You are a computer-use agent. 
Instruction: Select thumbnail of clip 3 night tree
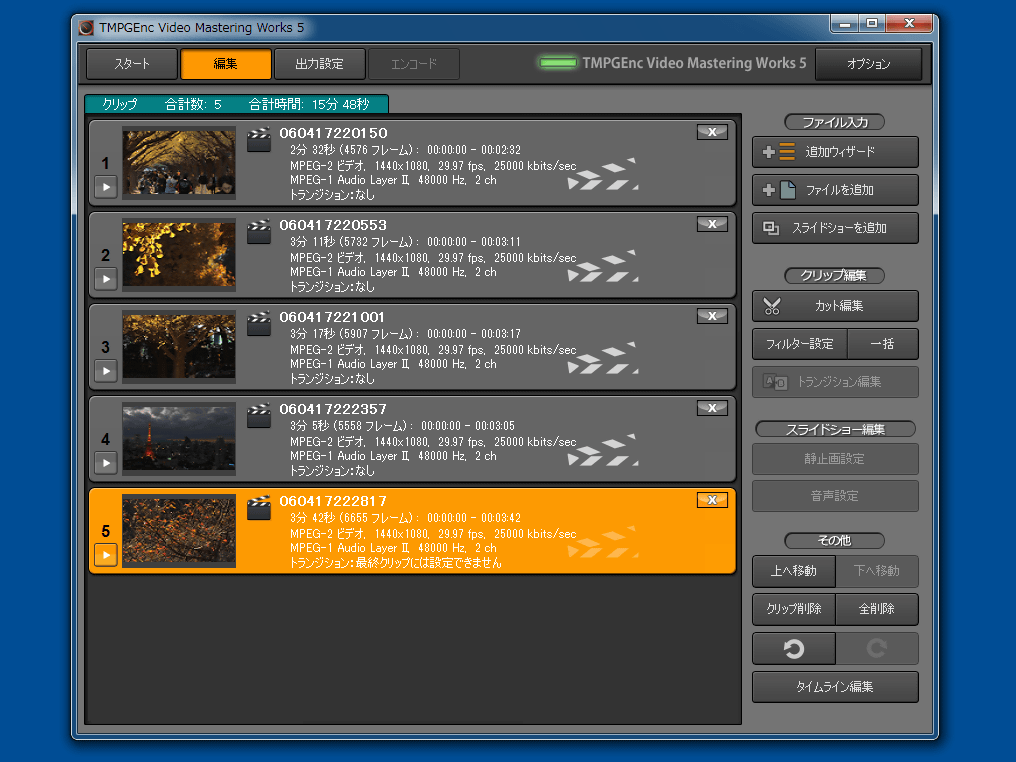click(179, 347)
